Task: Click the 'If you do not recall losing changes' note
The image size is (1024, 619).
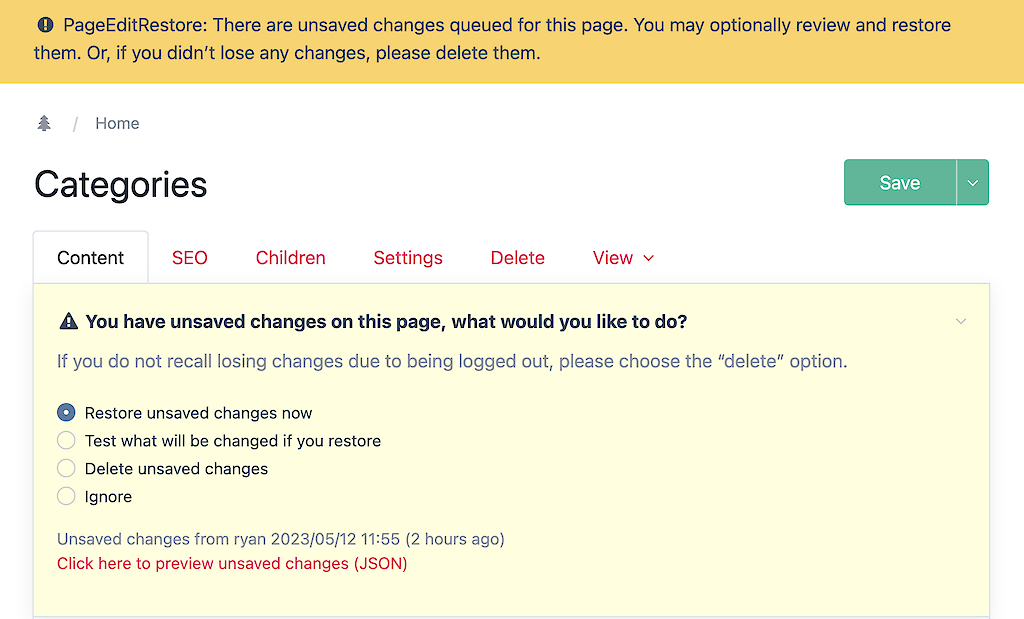Action: pyautogui.click(x=452, y=361)
